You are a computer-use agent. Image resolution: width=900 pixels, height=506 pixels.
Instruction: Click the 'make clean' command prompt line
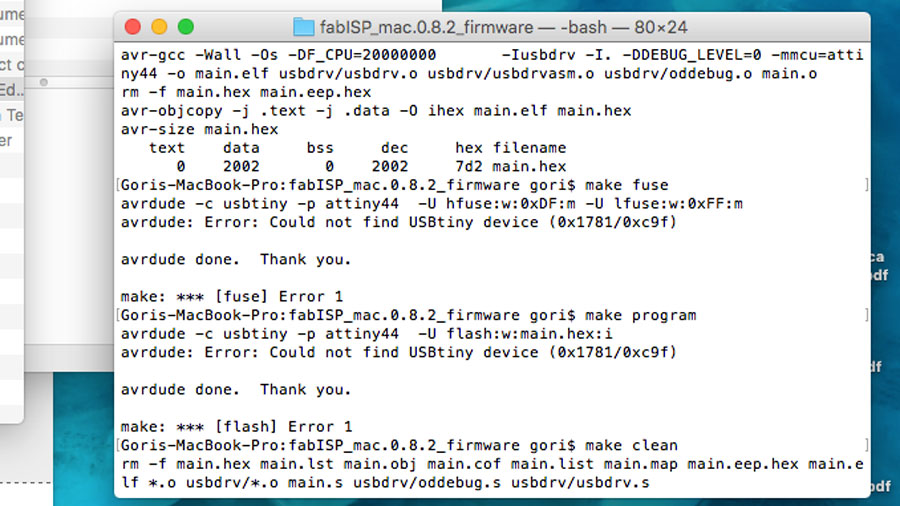pyautogui.click(x=399, y=446)
